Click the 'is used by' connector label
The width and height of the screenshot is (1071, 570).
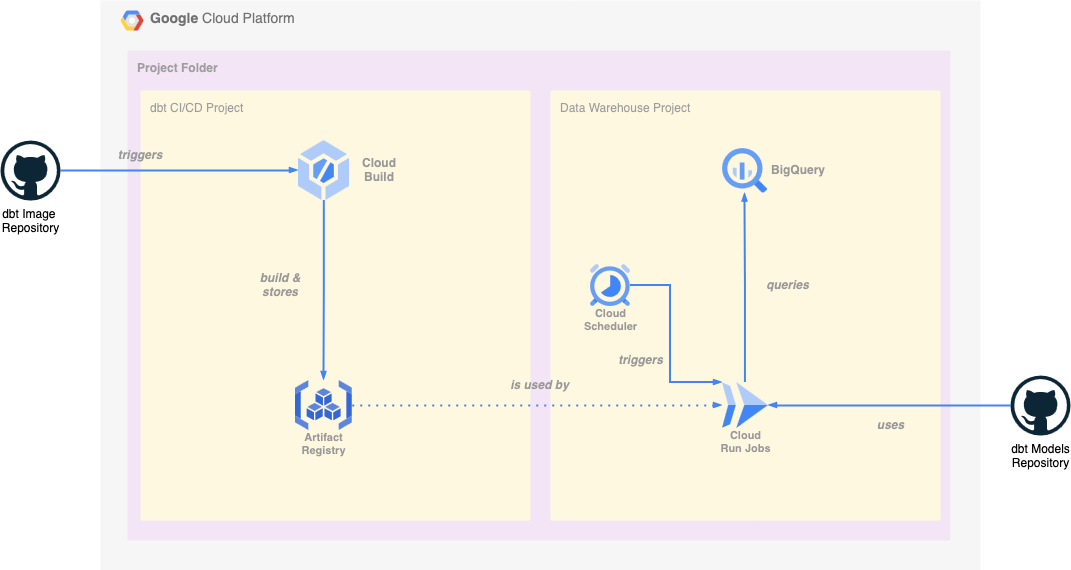click(540, 385)
